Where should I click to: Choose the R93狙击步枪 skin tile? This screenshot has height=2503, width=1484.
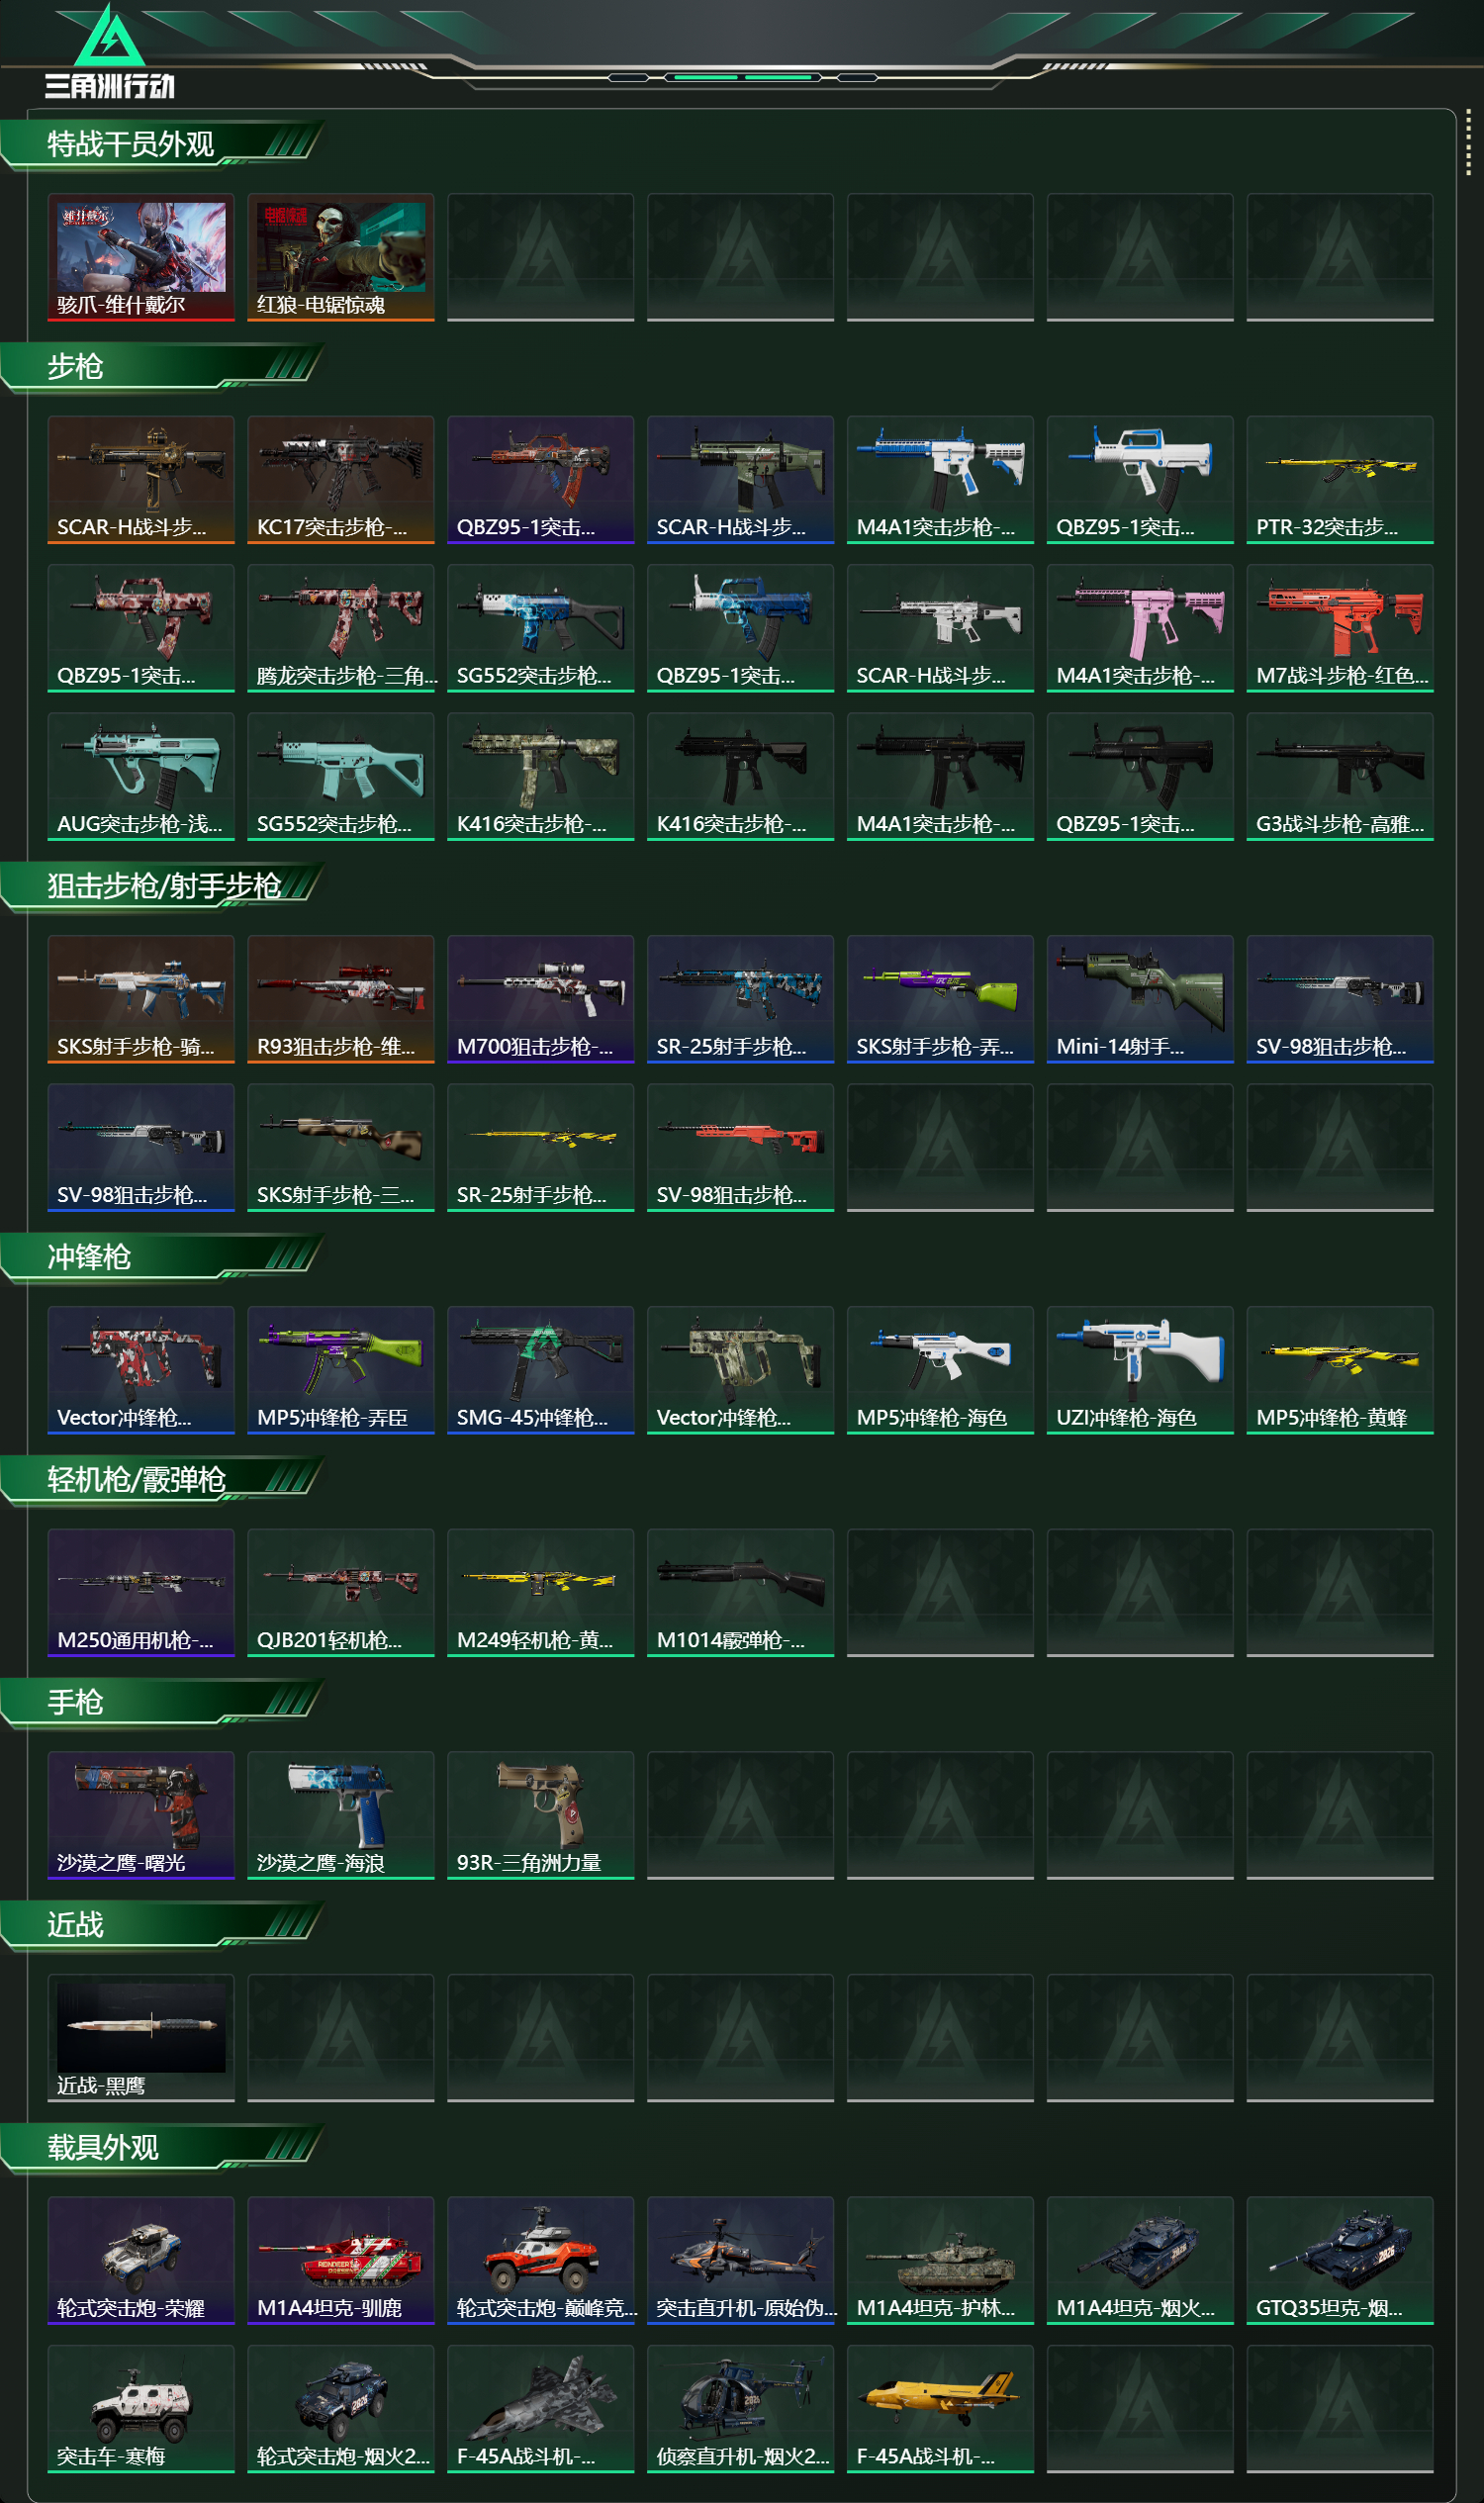pyautogui.click(x=341, y=999)
